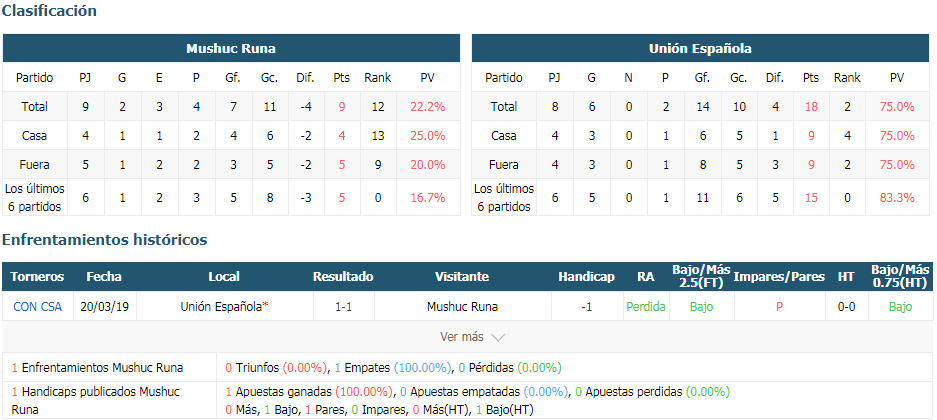The height and width of the screenshot is (420, 937).
Task: Click Unión Española local team name
Action: tap(221, 307)
